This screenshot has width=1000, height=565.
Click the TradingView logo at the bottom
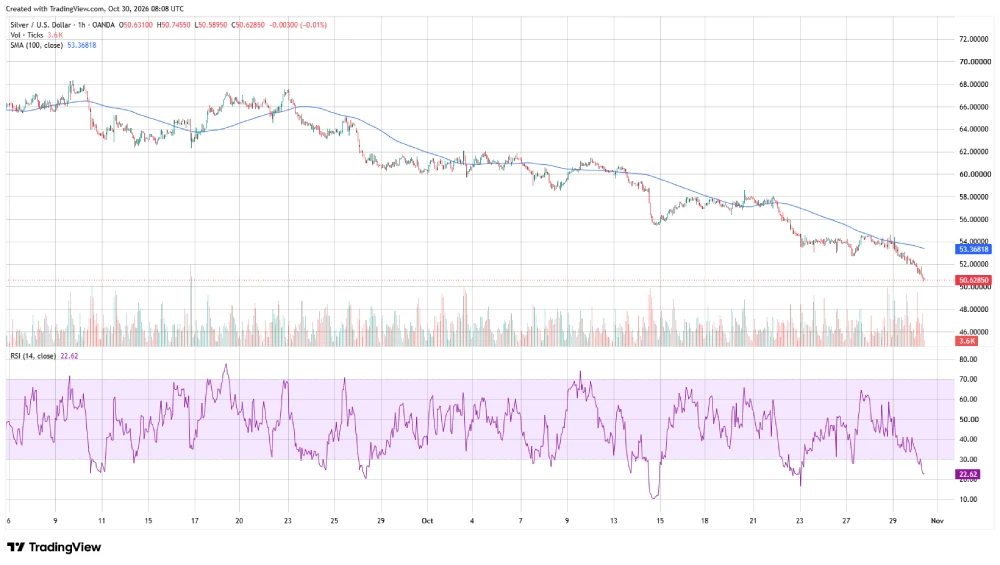[x=54, y=547]
